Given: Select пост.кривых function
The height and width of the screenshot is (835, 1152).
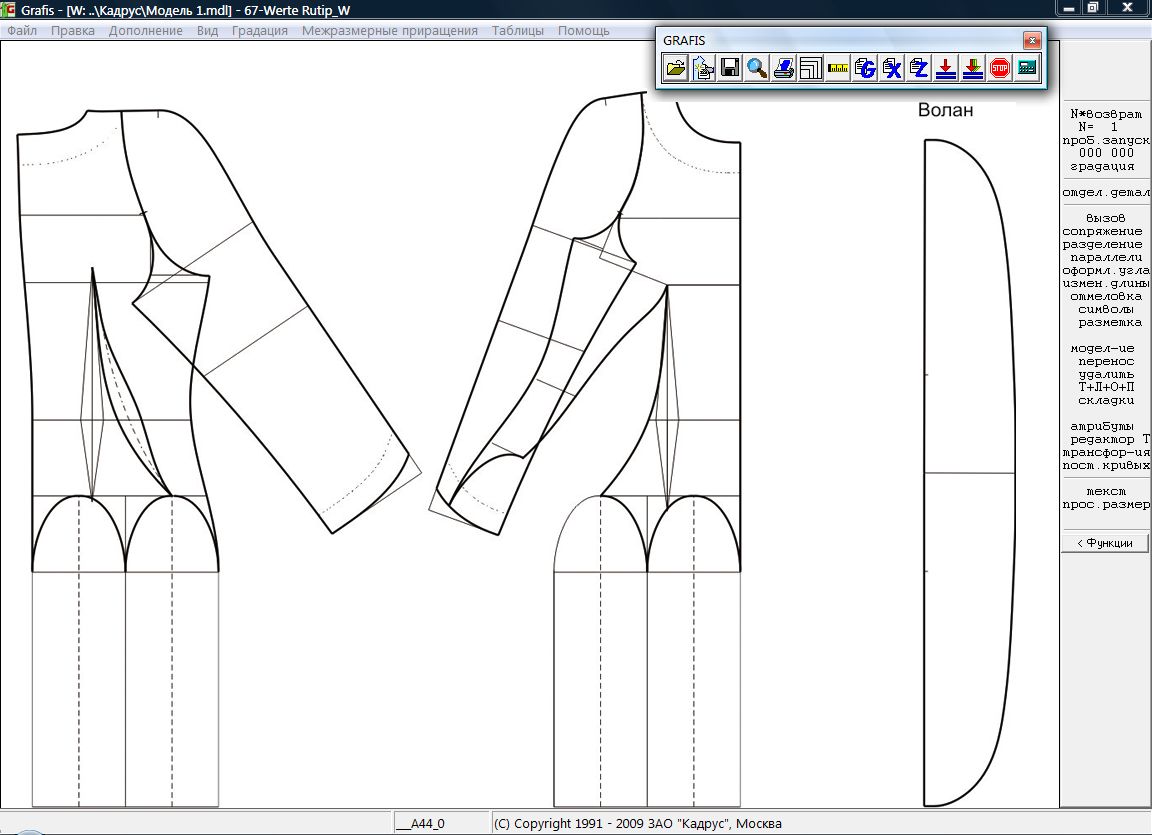Looking at the screenshot, I should pyautogui.click(x=1106, y=466).
